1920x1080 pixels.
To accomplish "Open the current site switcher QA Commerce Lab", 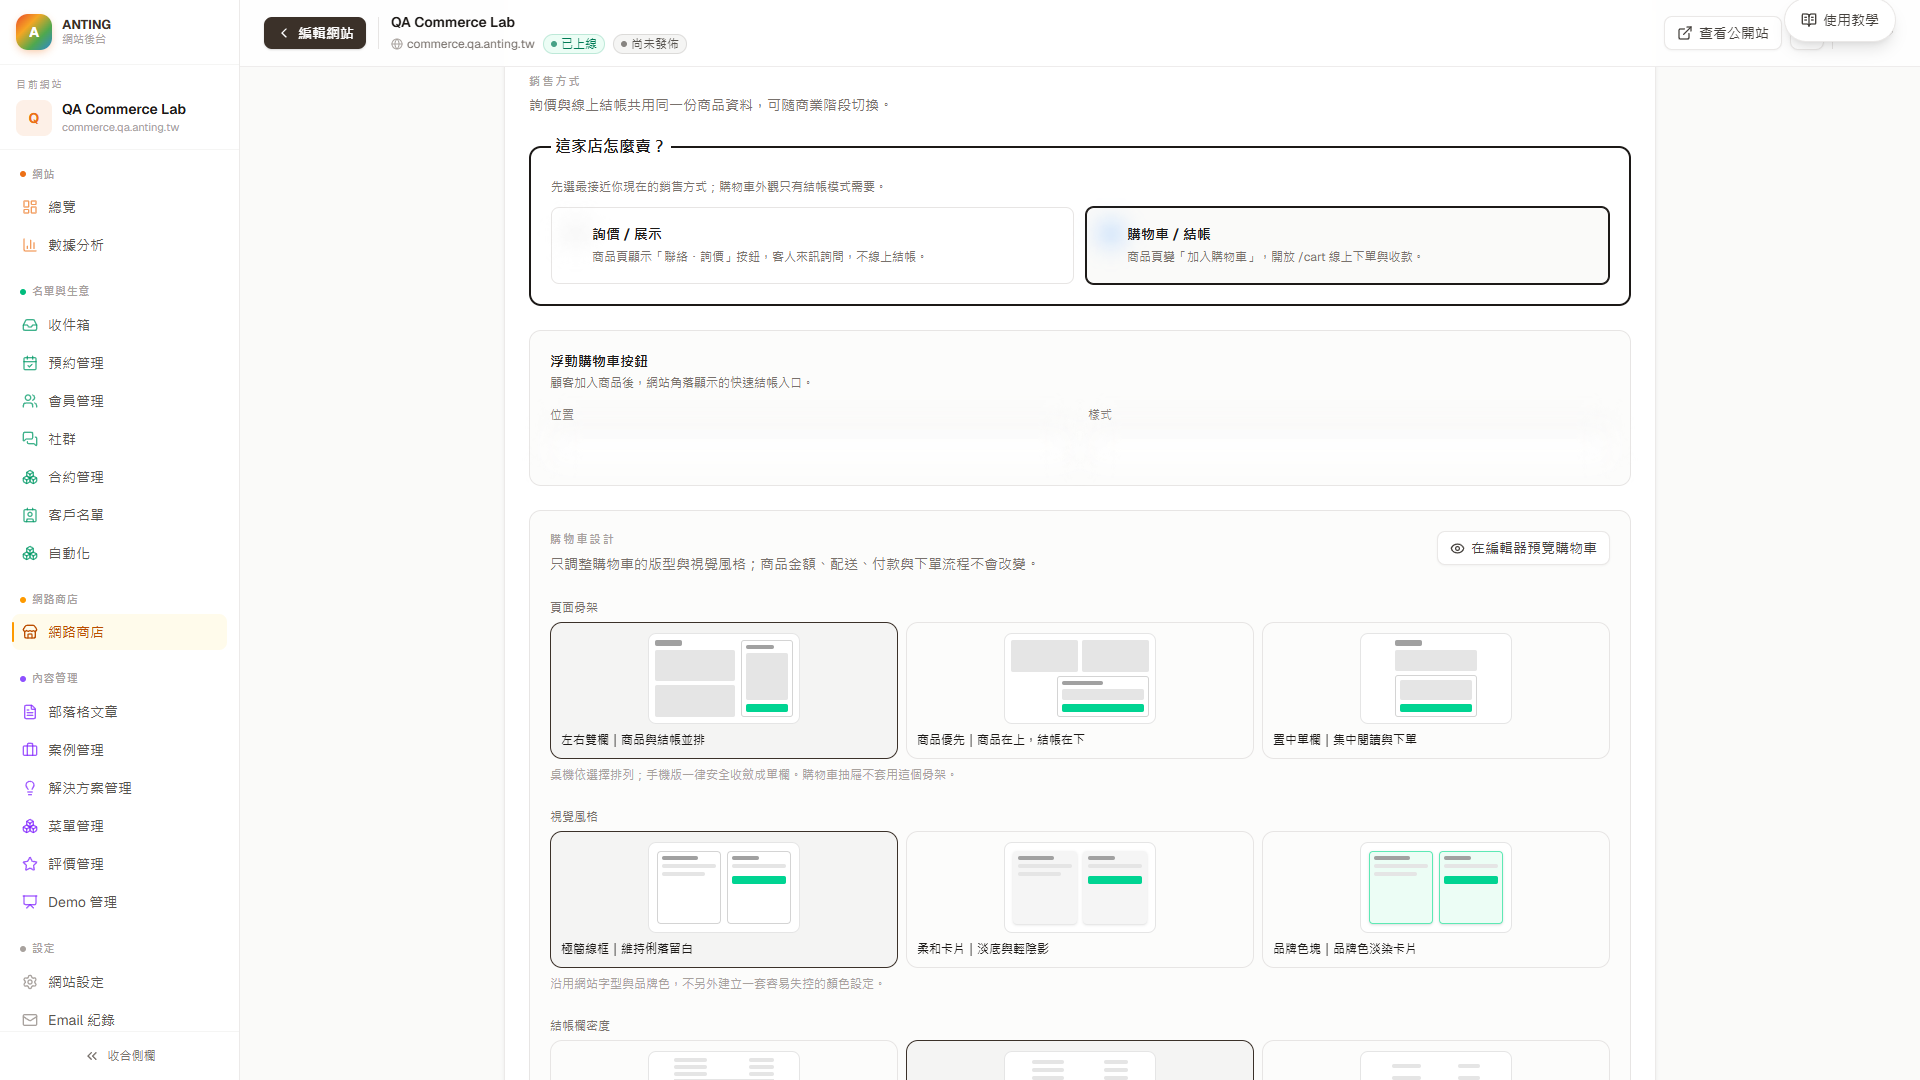I will click(119, 118).
